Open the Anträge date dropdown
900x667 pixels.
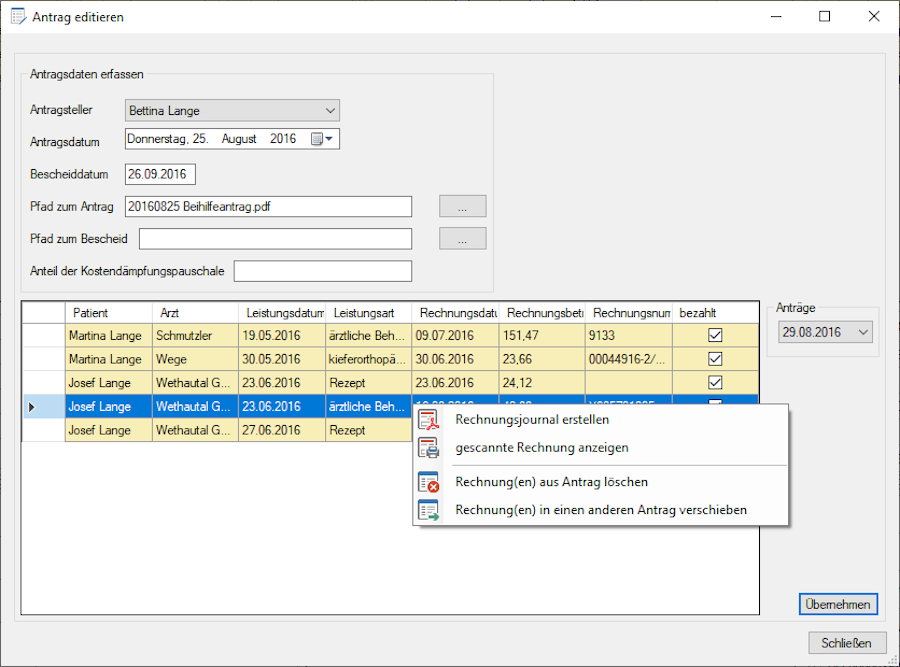(863, 332)
